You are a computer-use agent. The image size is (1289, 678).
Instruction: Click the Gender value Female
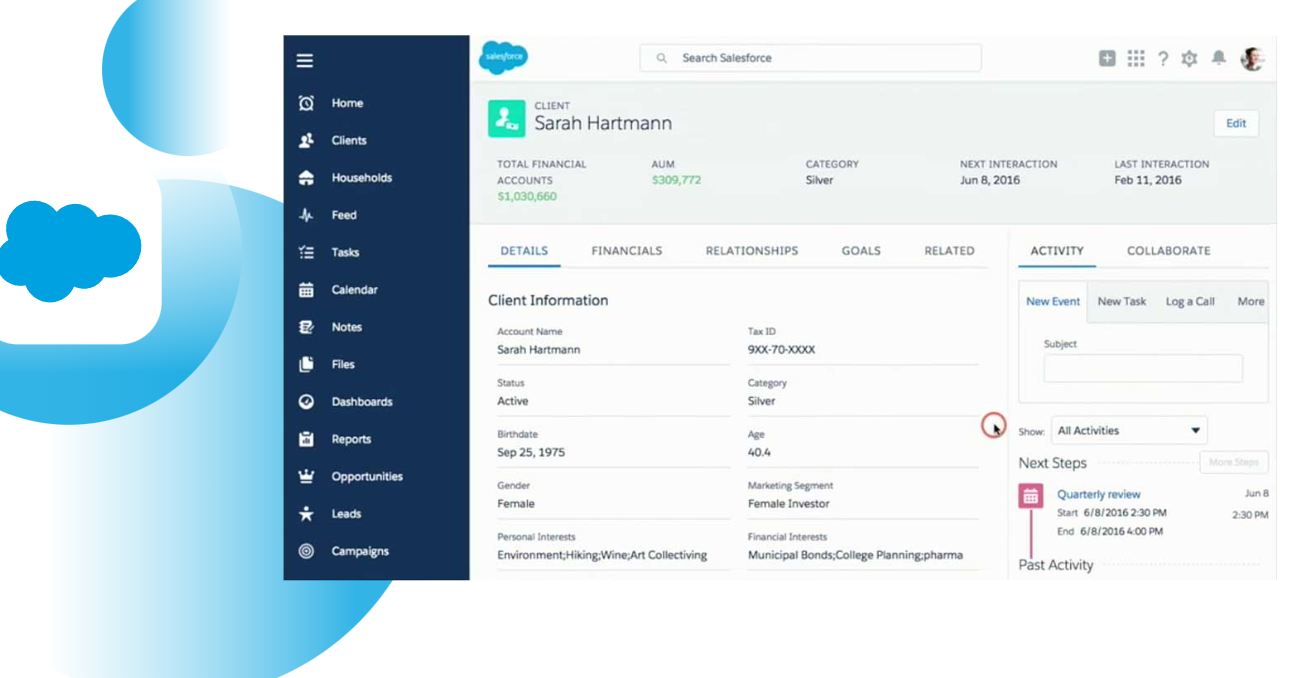pos(516,504)
